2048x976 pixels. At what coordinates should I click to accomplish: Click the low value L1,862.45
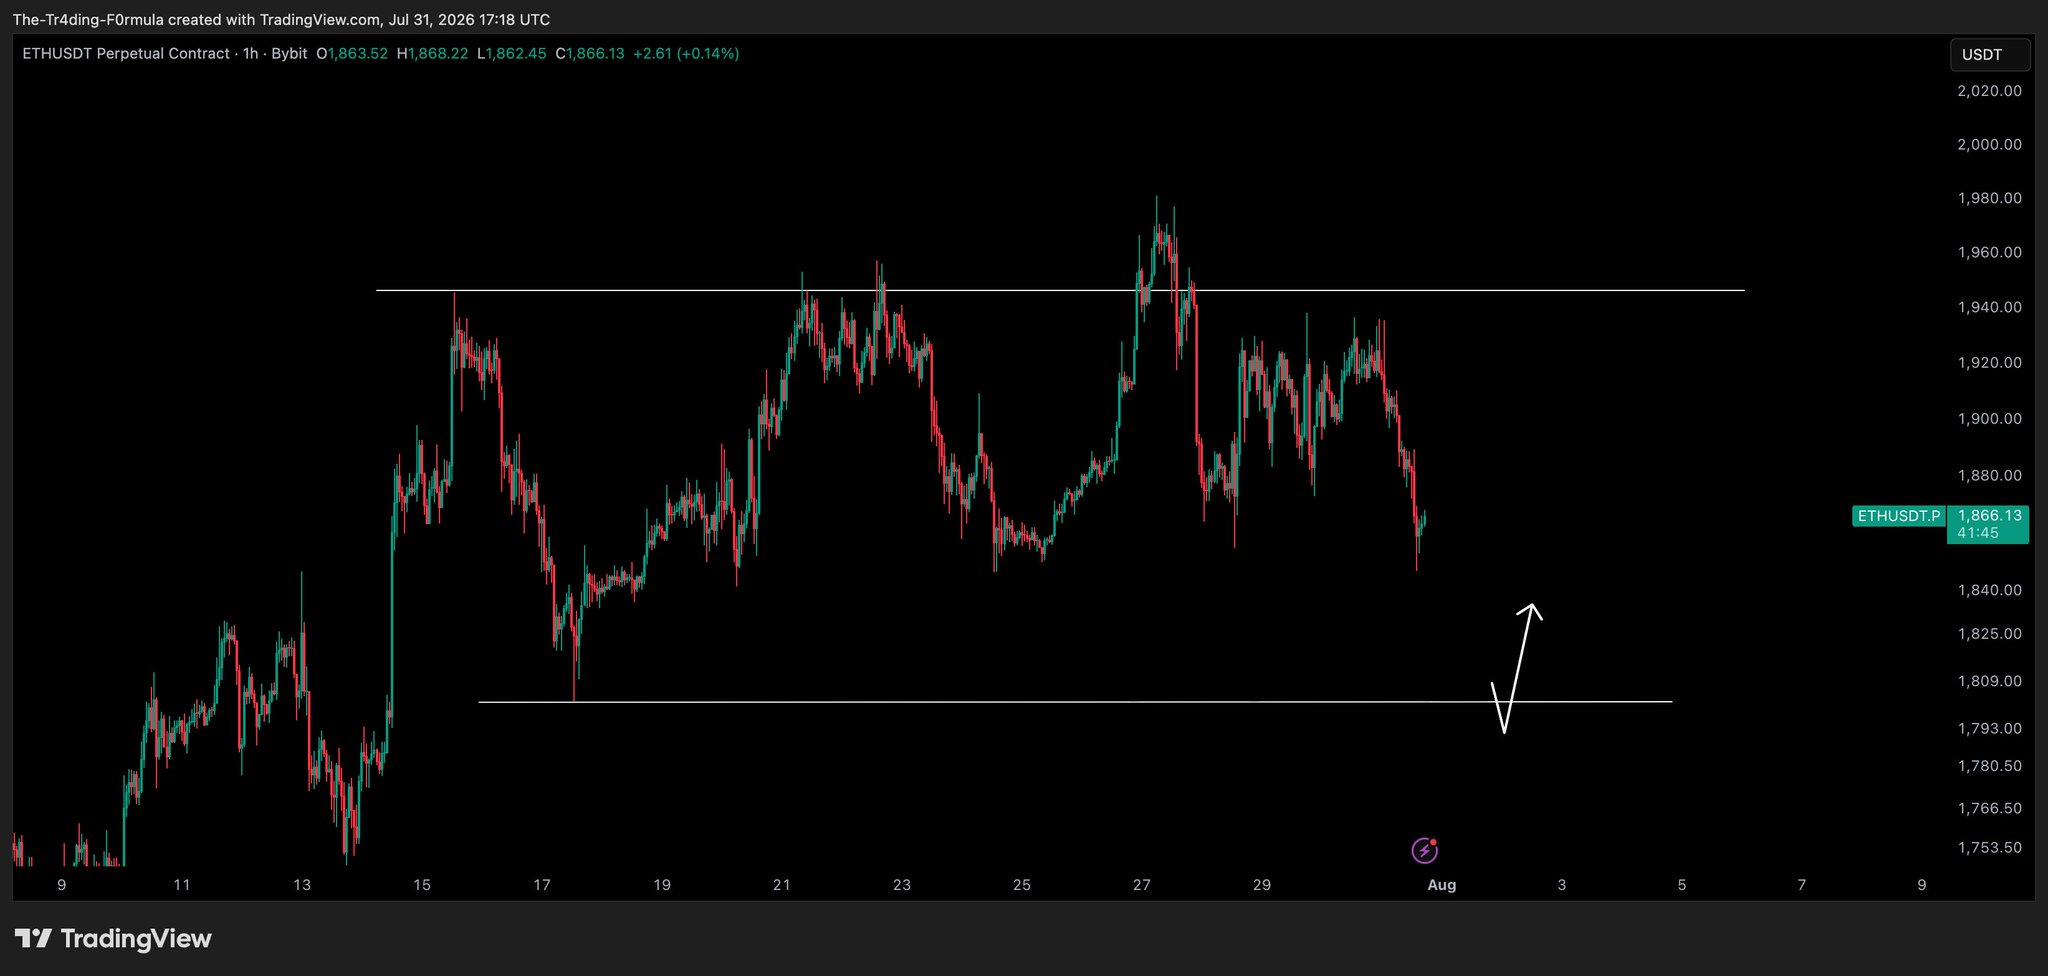(x=511, y=54)
